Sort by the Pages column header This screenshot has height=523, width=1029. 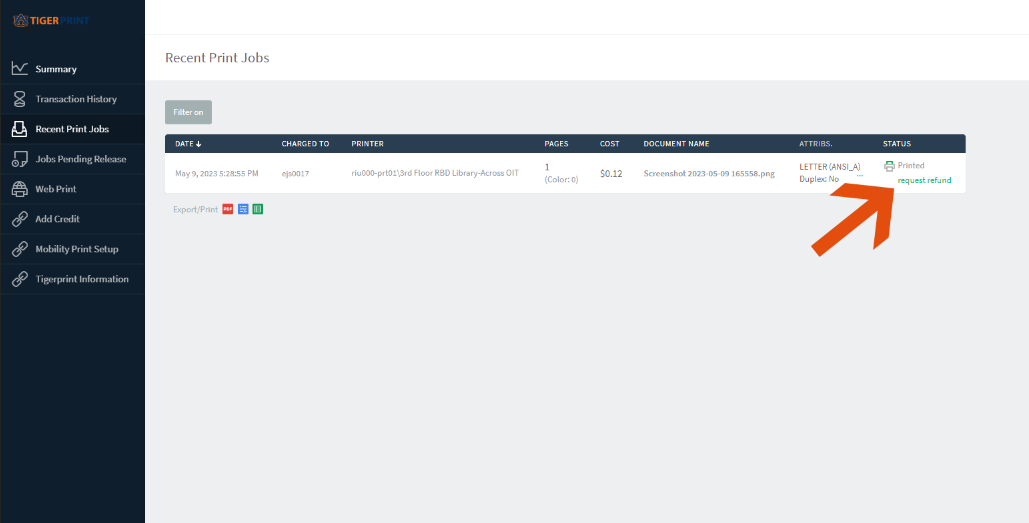(x=556, y=144)
